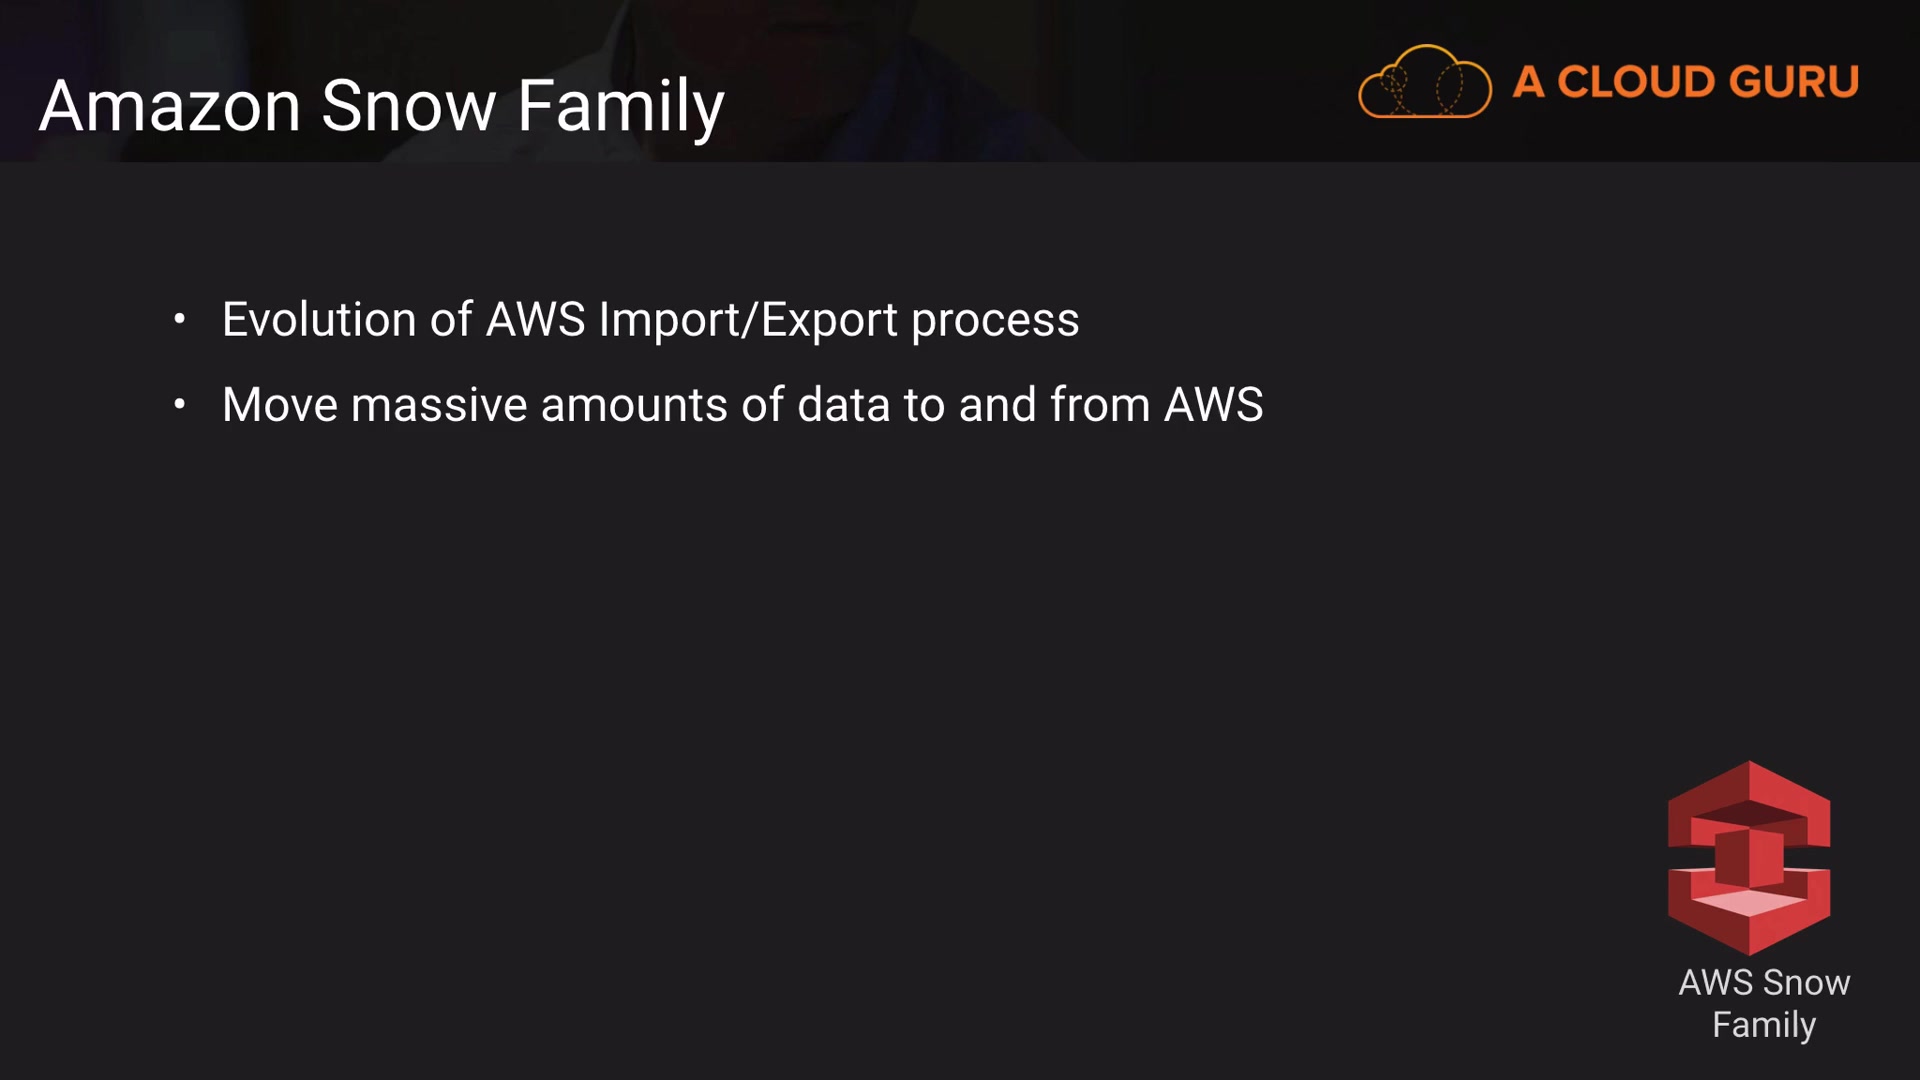Click the "A CLOUD GURU" brand text
Screen dimensions: 1920x1080
tap(1685, 82)
